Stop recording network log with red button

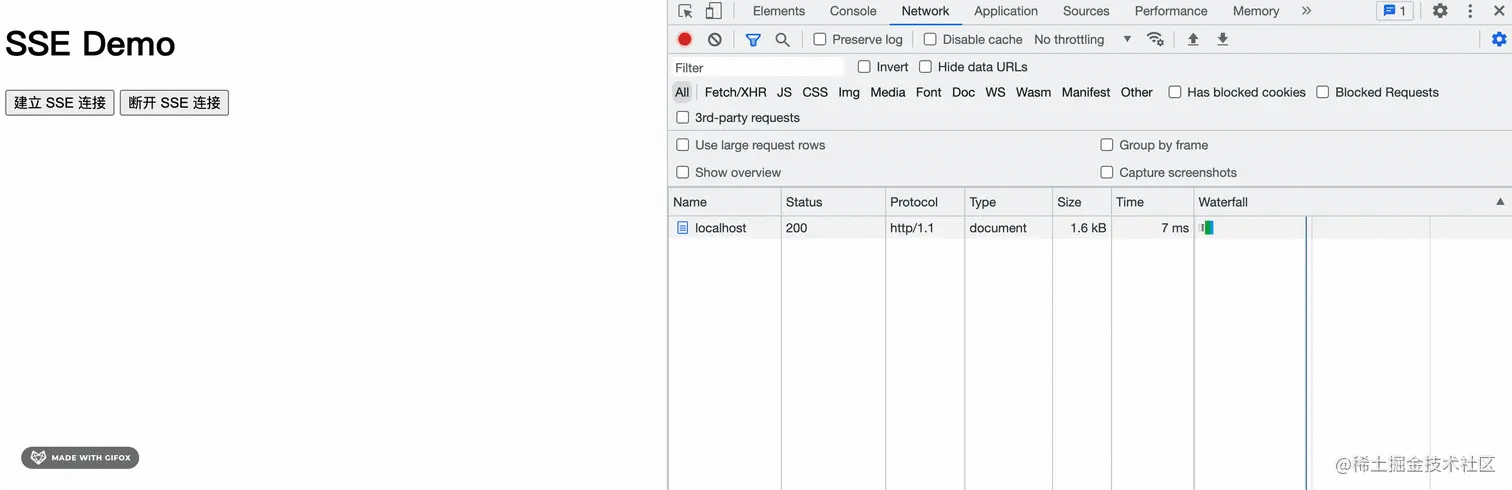point(685,39)
